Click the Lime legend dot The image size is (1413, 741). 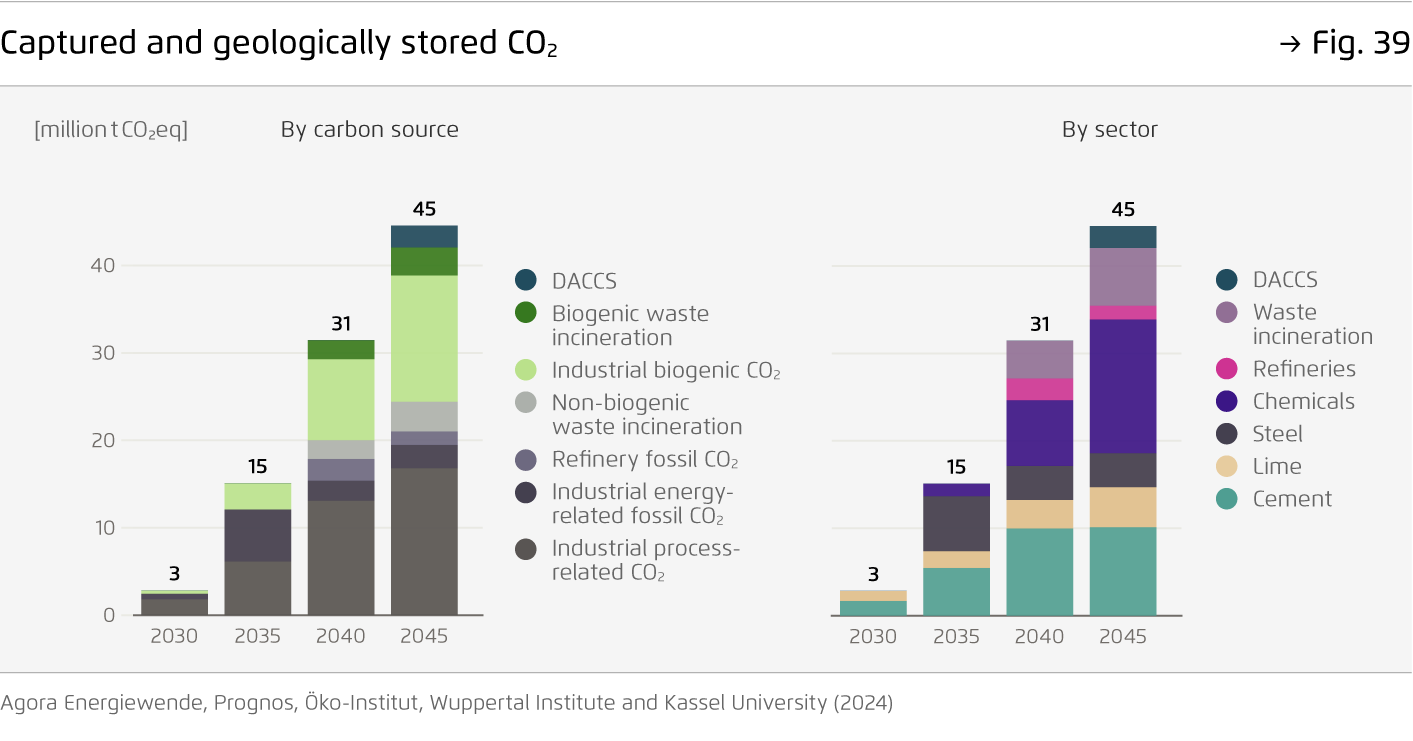pos(1228,466)
